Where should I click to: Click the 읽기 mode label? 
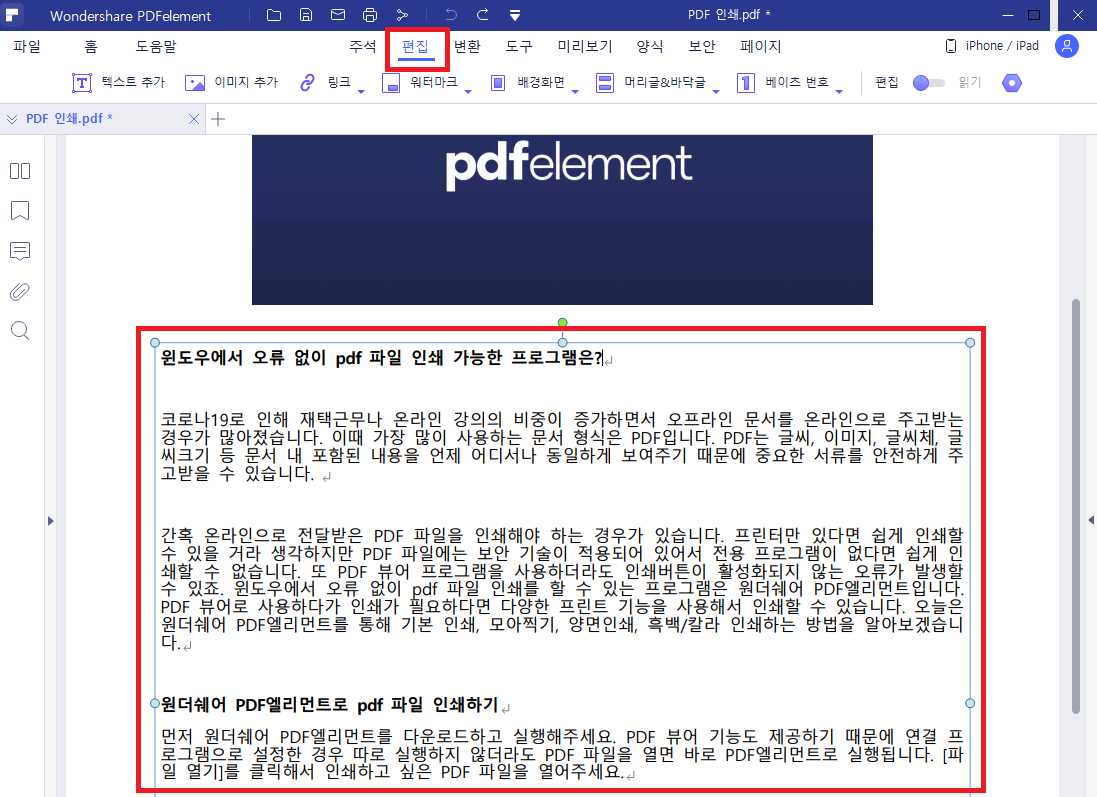click(x=970, y=83)
